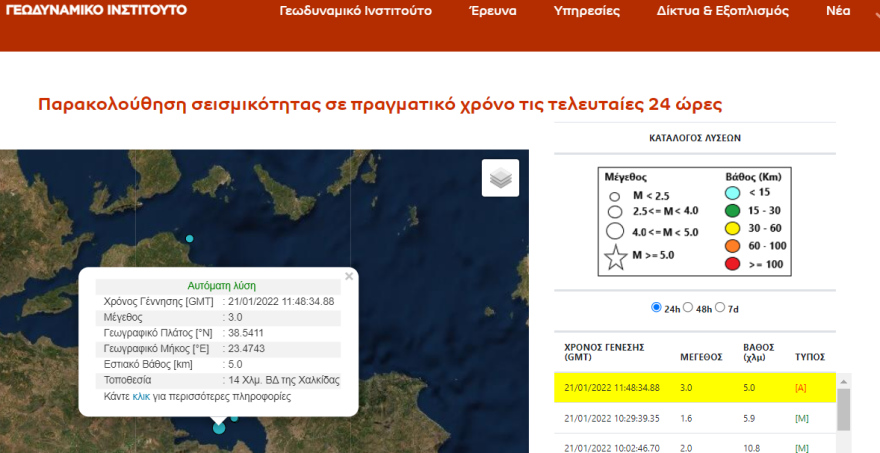Close the earthquake info popup
The height and width of the screenshot is (453, 880).
click(x=349, y=276)
